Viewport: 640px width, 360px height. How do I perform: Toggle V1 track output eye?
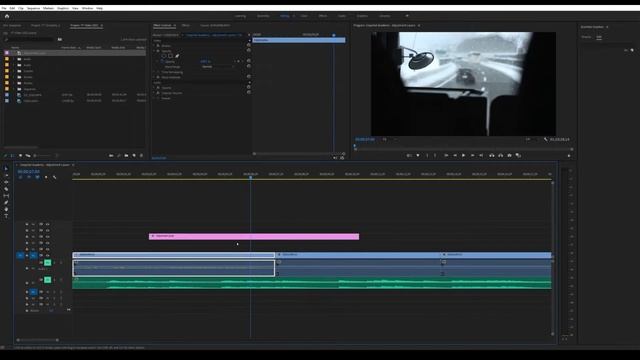point(47,256)
